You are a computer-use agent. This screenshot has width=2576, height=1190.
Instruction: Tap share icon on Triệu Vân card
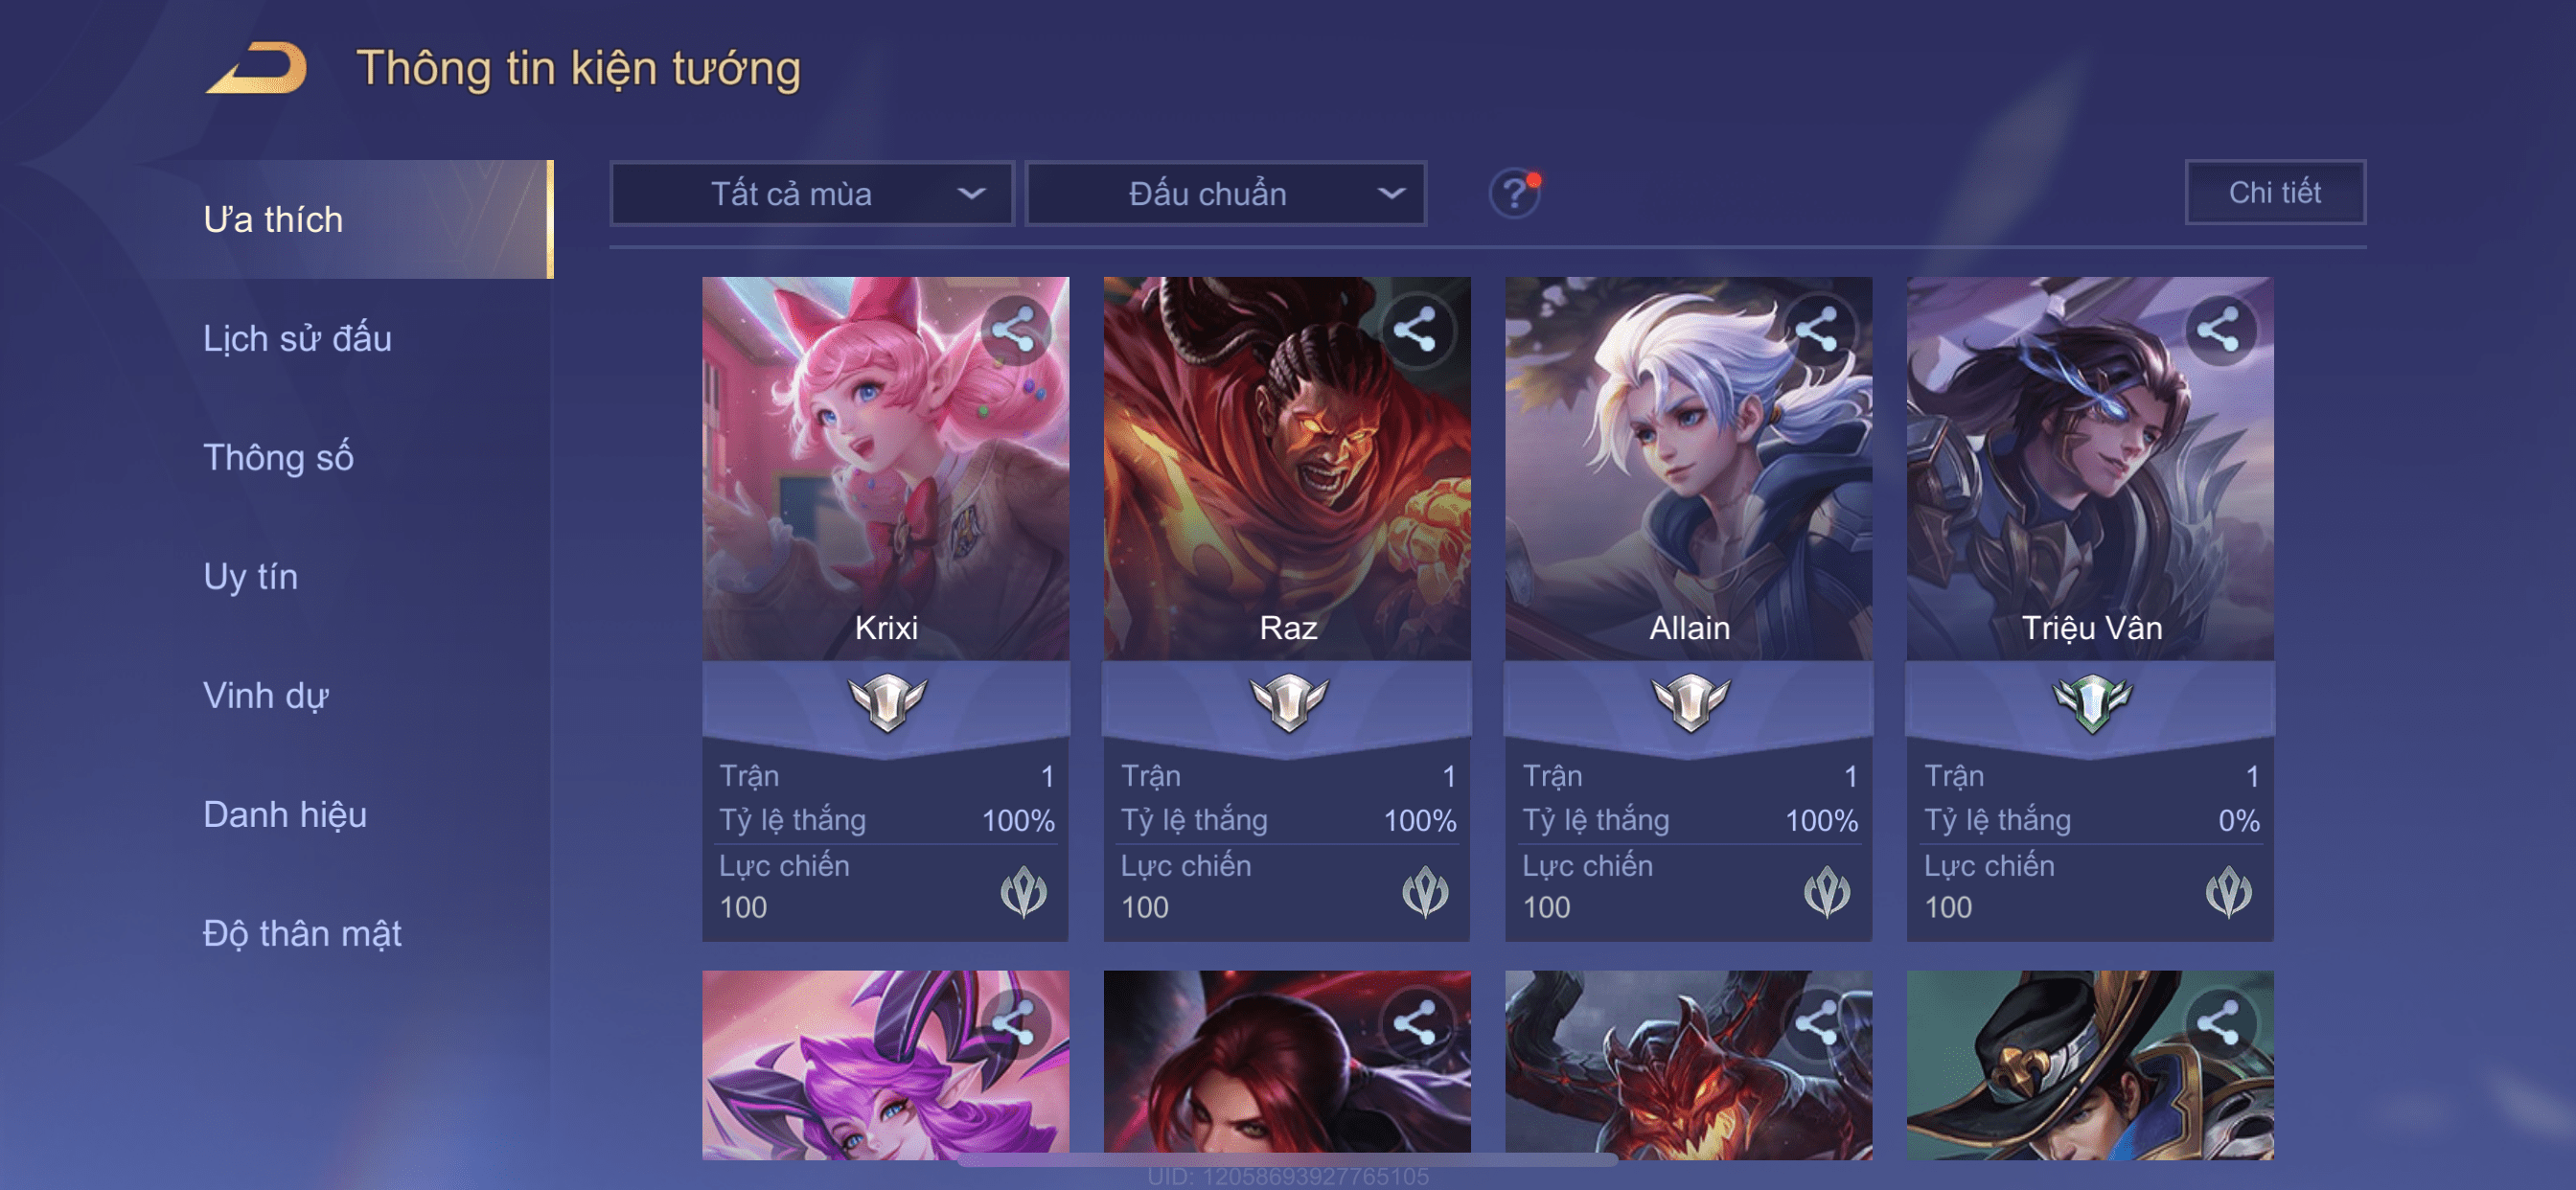2219,330
